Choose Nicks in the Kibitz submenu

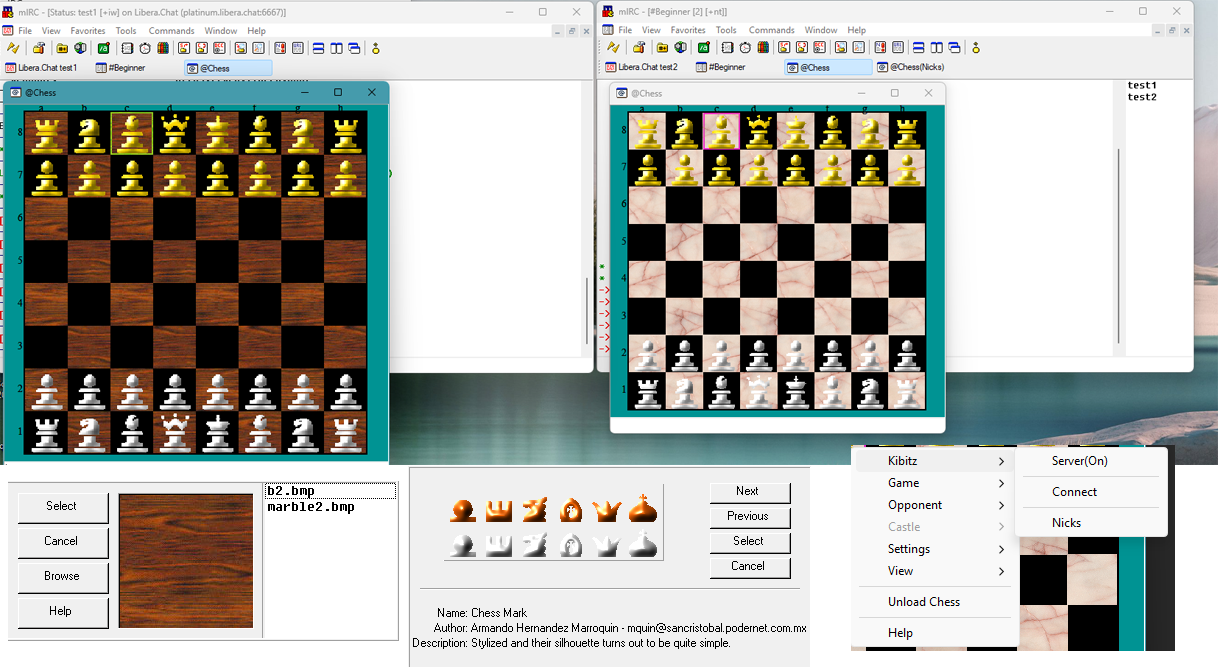pyautogui.click(x=1091, y=523)
